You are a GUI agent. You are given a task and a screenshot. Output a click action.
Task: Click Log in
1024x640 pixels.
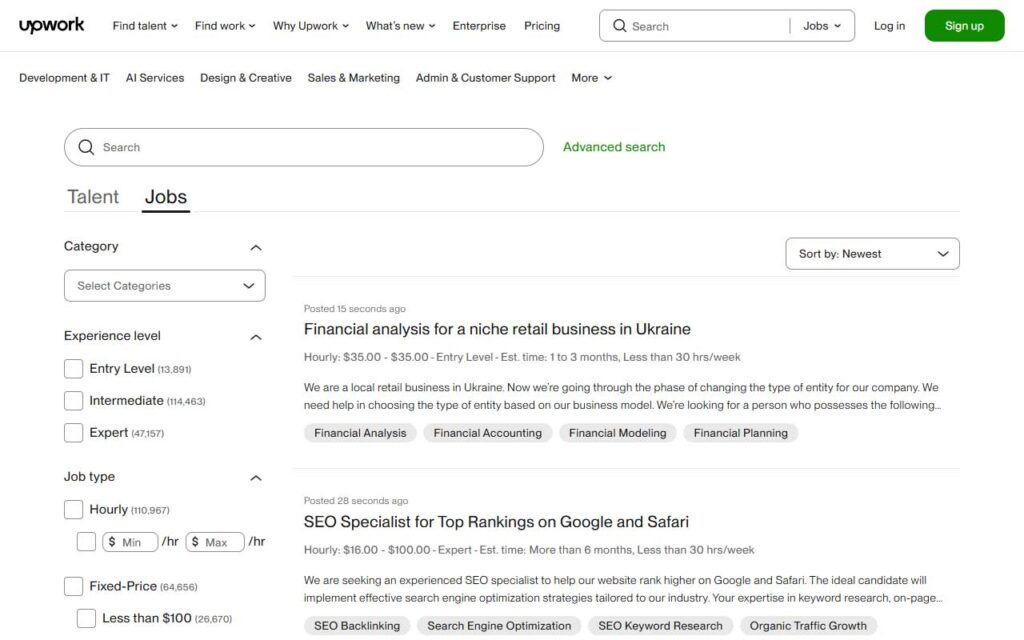(889, 25)
